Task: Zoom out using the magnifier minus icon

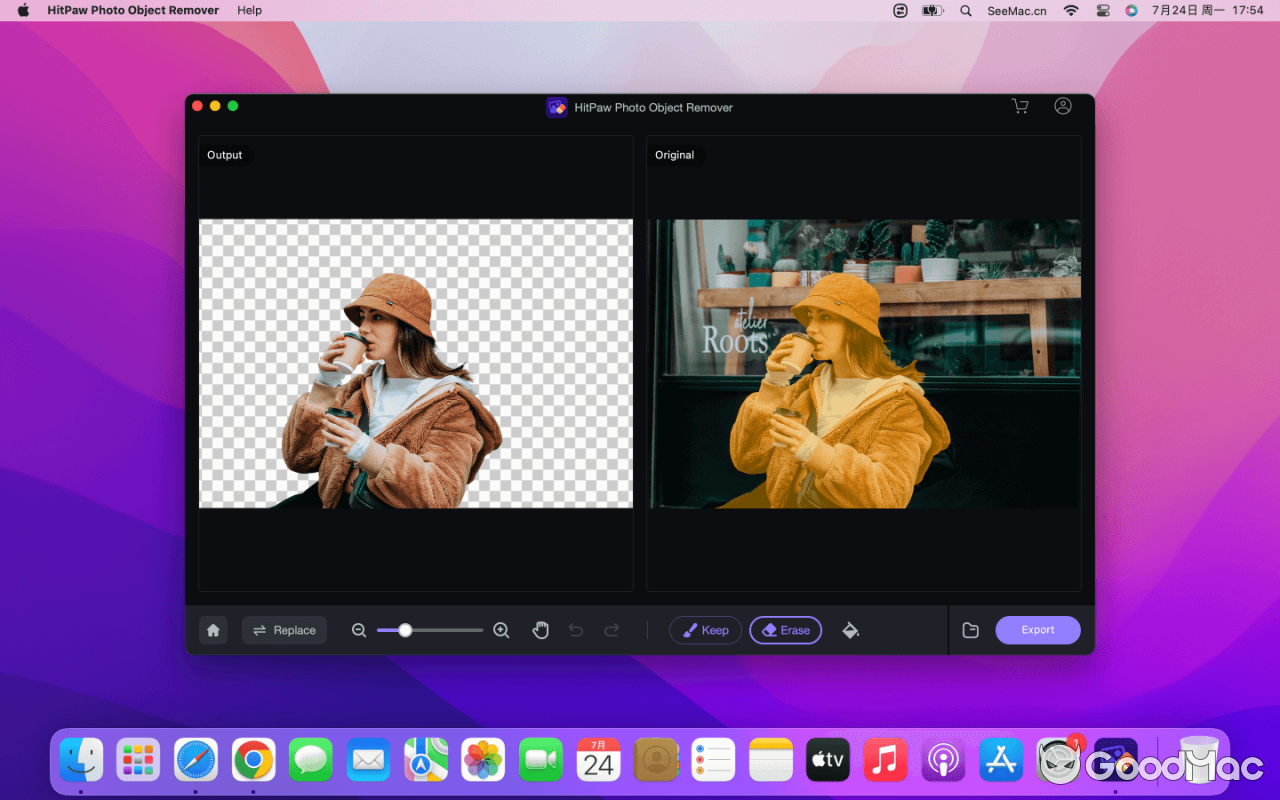Action: pyautogui.click(x=359, y=630)
